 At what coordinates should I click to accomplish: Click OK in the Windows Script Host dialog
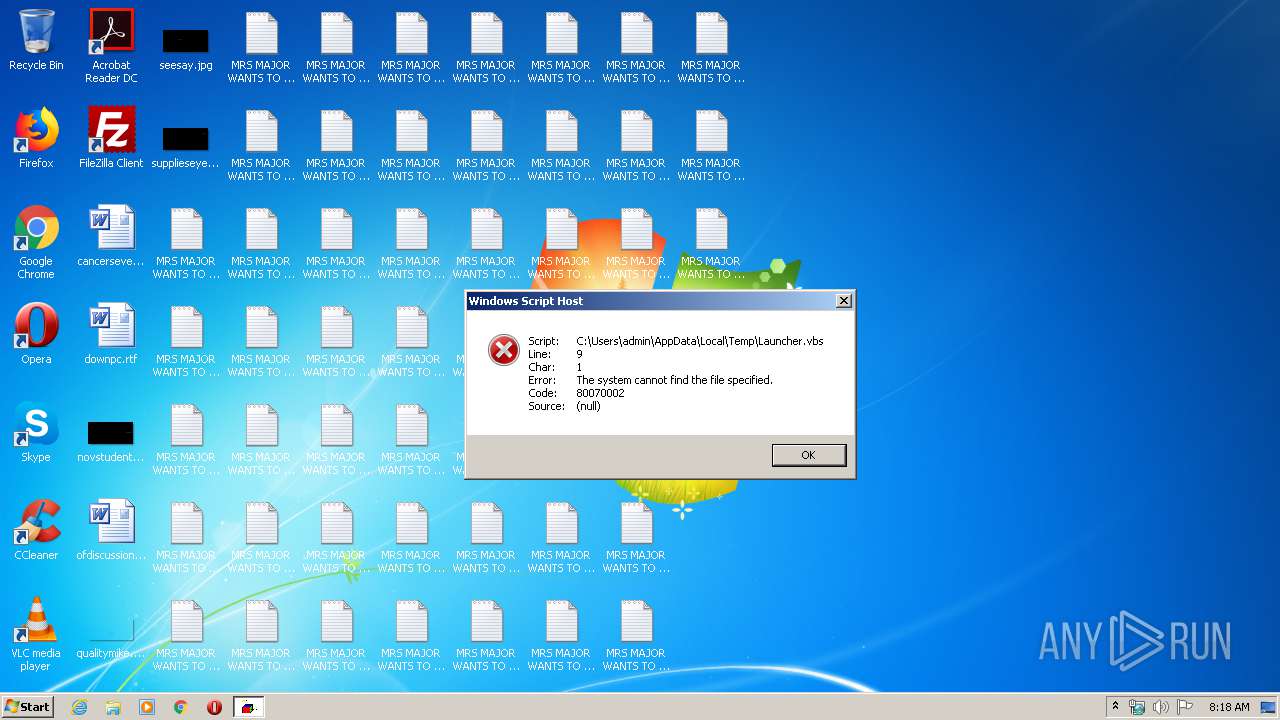pos(809,455)
